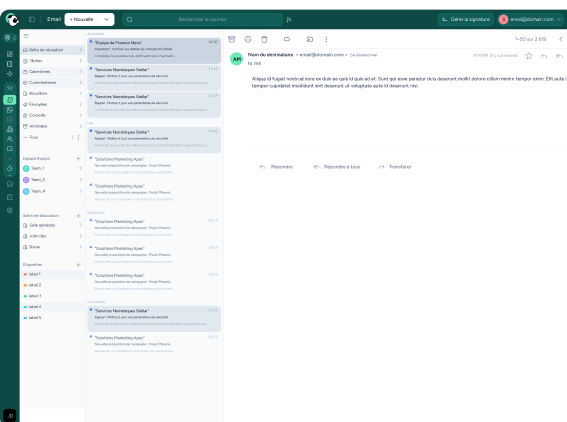Viewport: 567px width, 422px height.
Task: Expand the workspace switcher at top of left rail
Action: click(x=10, y=38)
